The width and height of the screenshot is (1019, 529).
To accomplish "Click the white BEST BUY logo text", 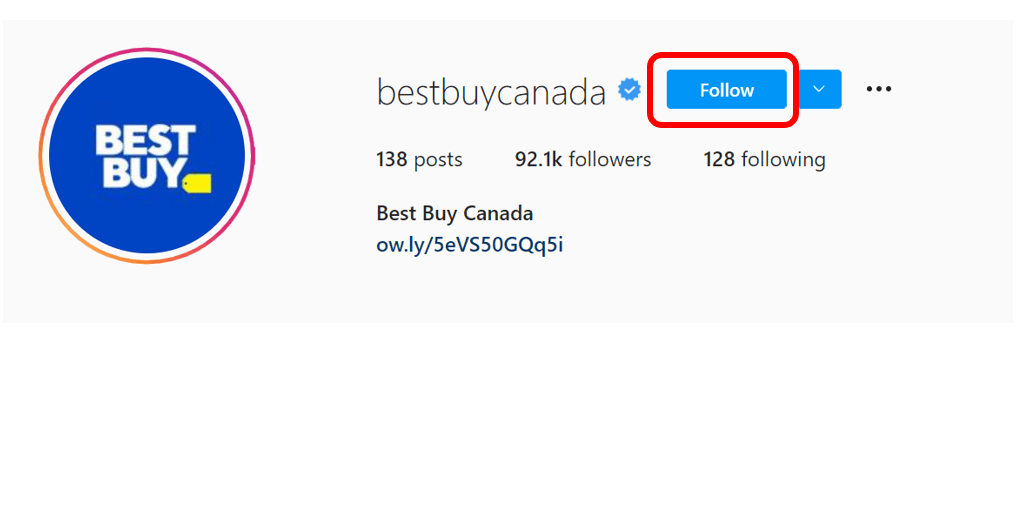I will (146, 157).
